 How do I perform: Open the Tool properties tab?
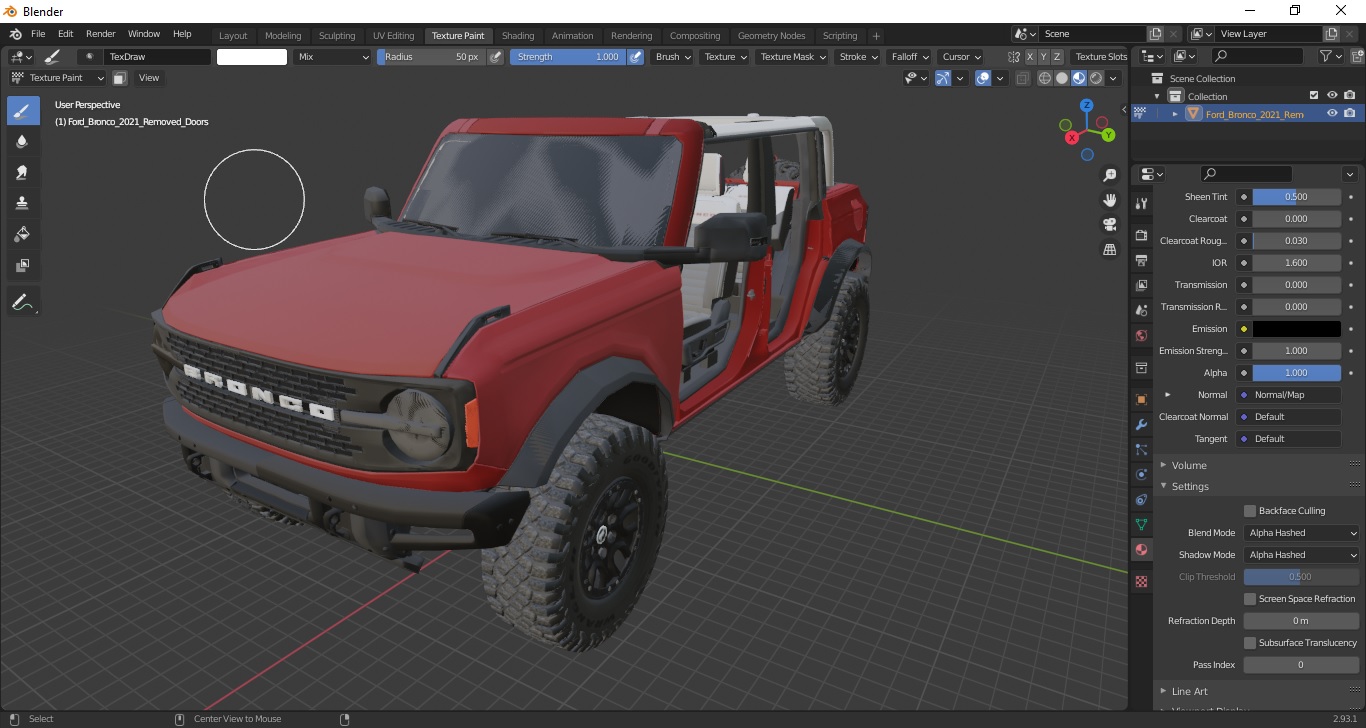coord(1141,203)
